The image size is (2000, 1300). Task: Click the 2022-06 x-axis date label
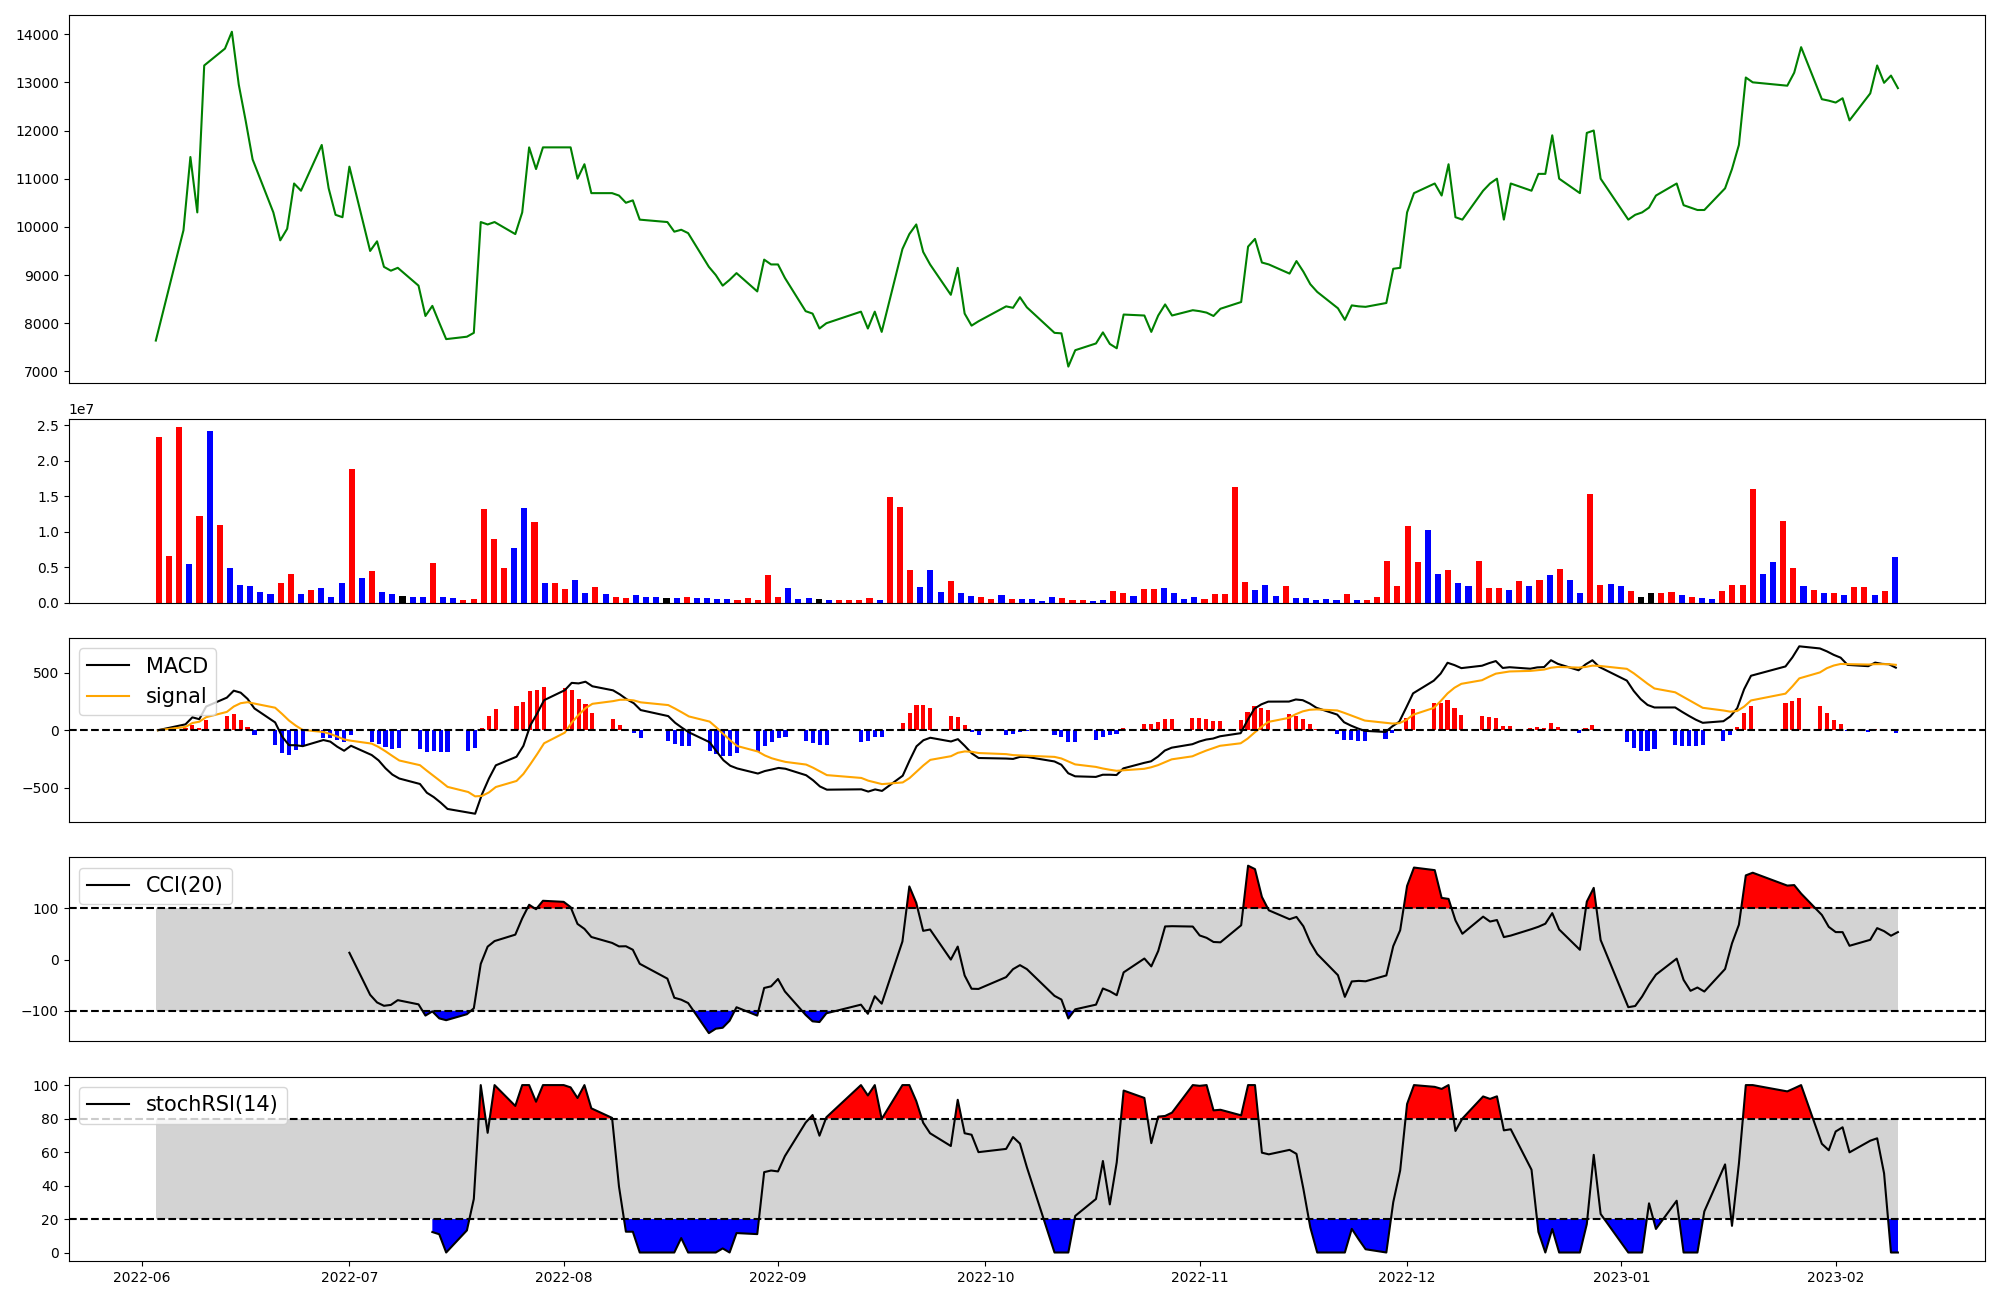141,1276
